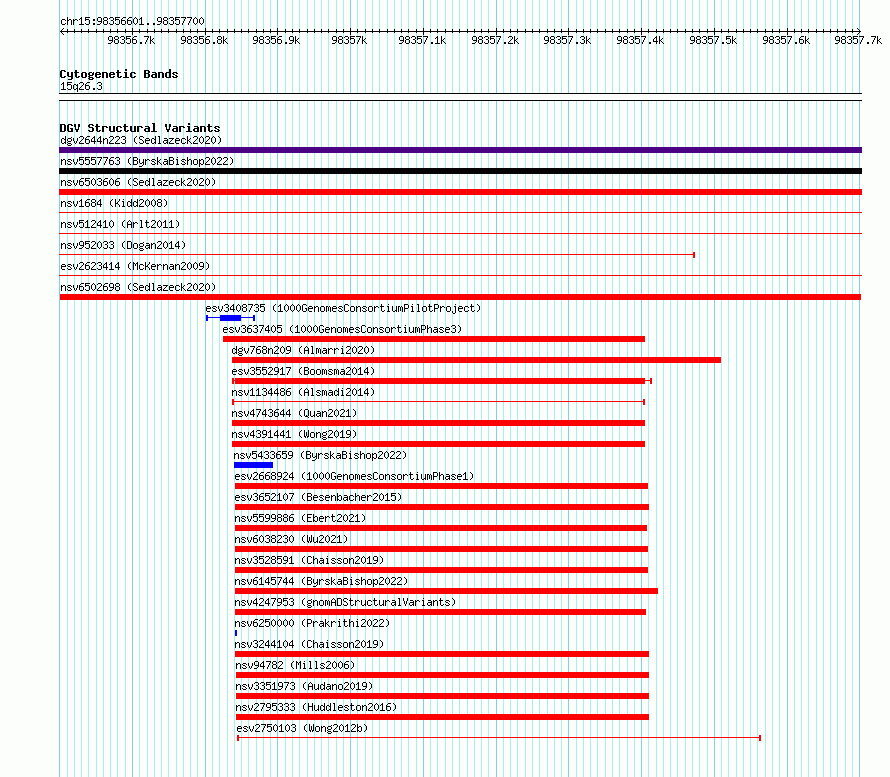The width and height of the screenshot is (890, 777).
Task: Open nsv952033 (Dogan2014) variant label
Action: coord(123,245)
